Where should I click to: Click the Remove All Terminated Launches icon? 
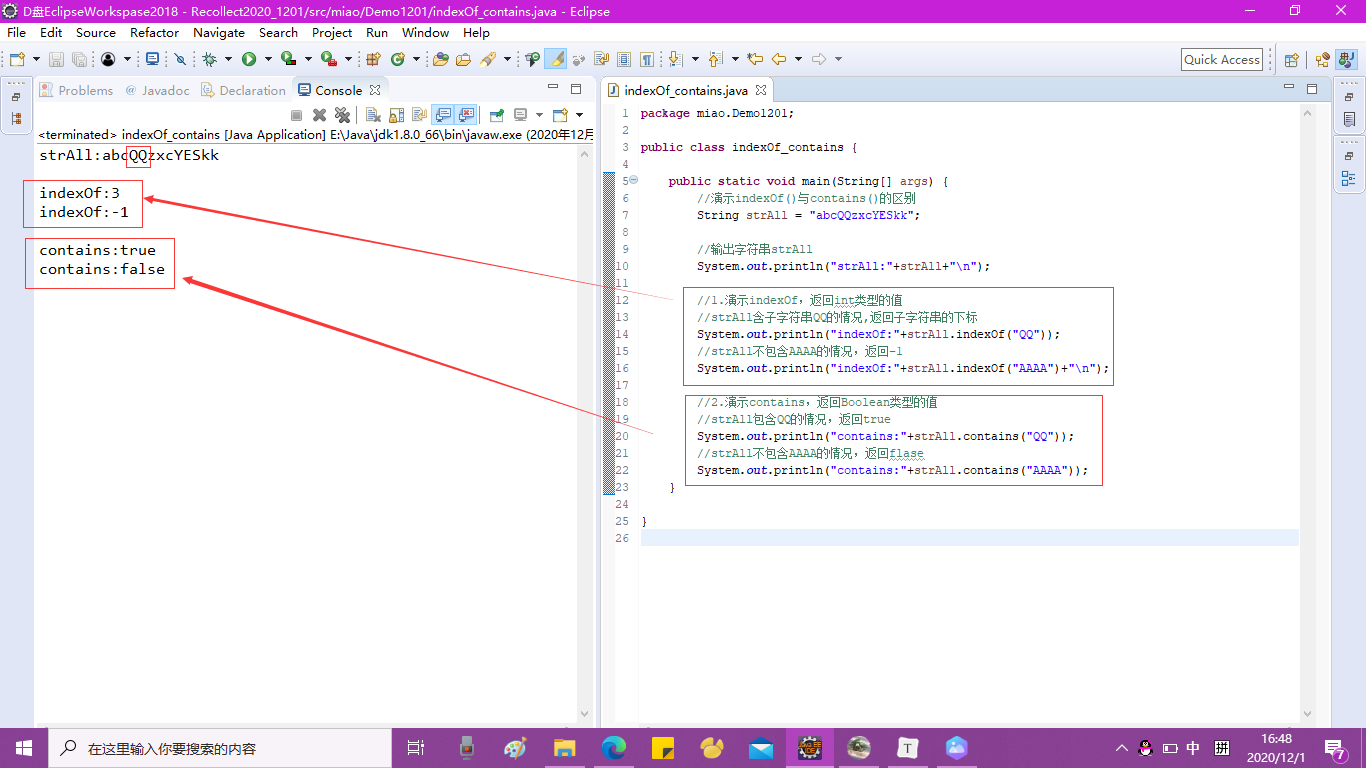pos(343,114)
